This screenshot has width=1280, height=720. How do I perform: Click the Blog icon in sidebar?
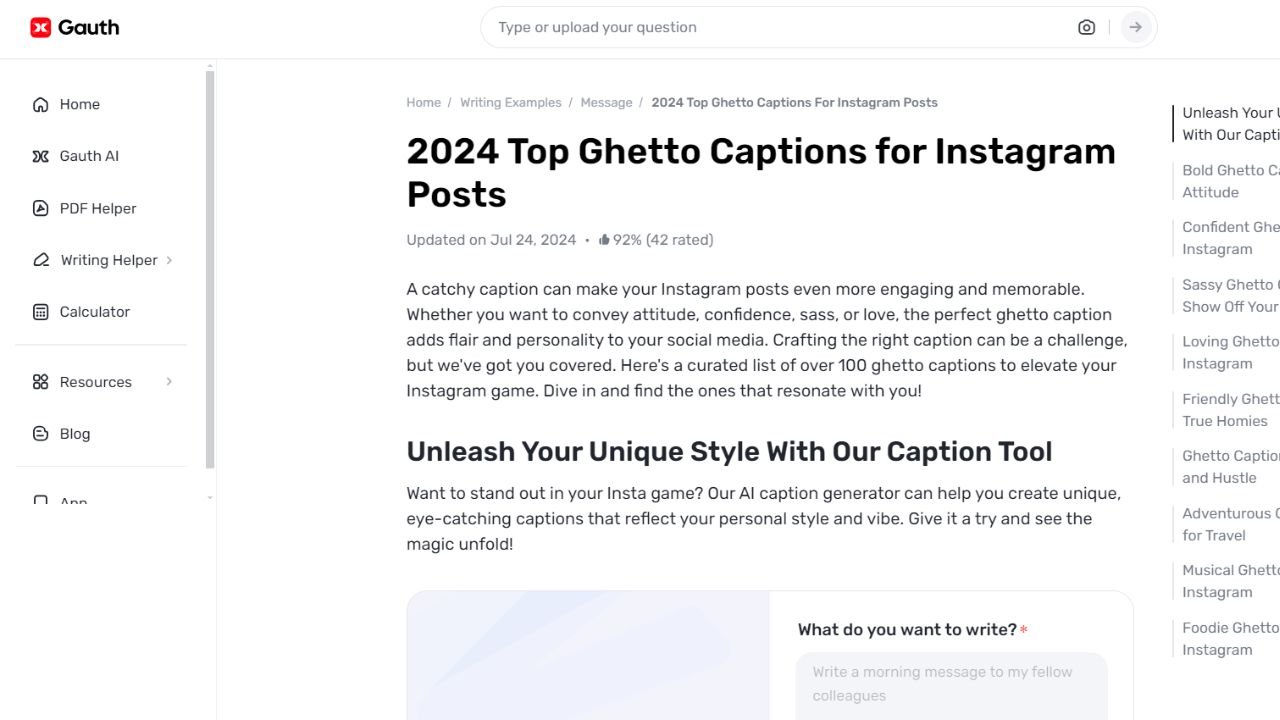coord(39,434)
